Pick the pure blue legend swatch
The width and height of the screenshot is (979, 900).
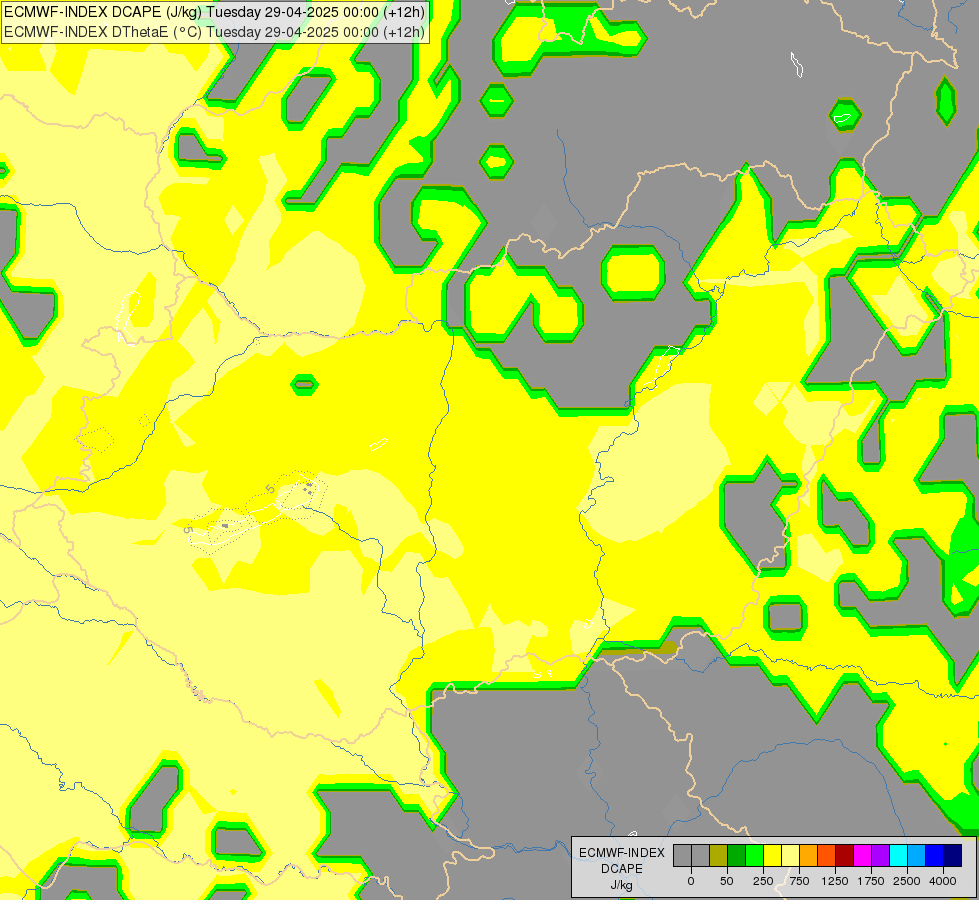tap(935, 856)
